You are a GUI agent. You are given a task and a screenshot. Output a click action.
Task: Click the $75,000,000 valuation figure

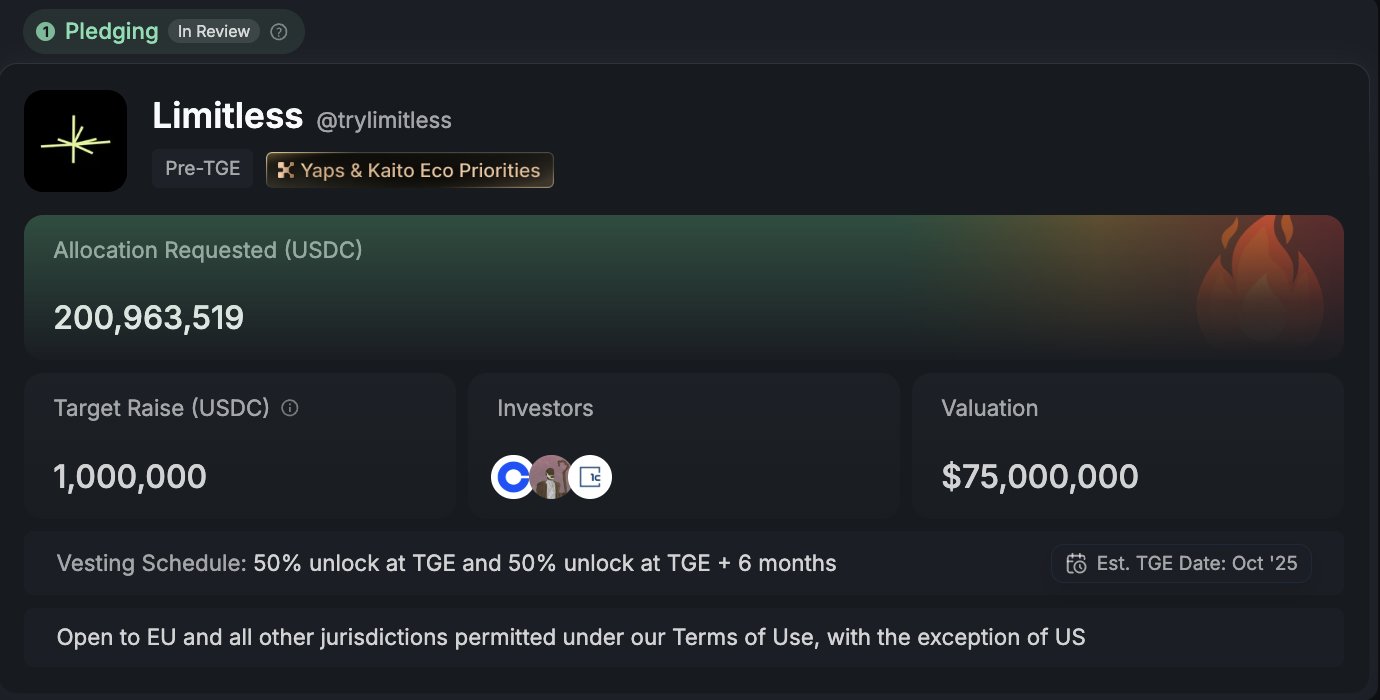pyautogui.click(x=1039, y=476)
